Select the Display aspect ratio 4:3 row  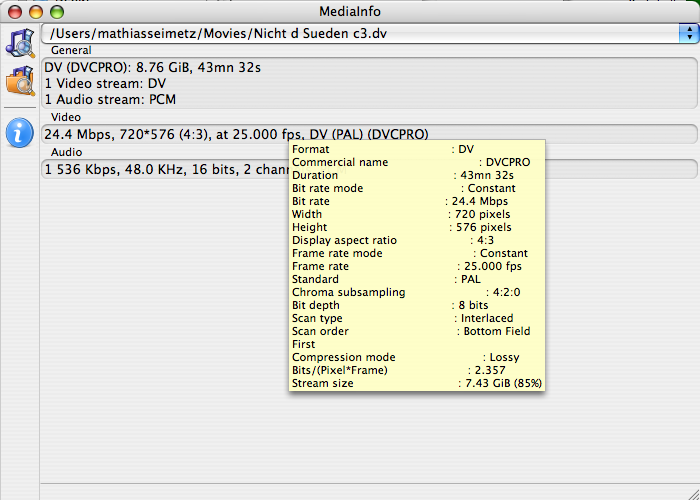[x=393, y=240]
